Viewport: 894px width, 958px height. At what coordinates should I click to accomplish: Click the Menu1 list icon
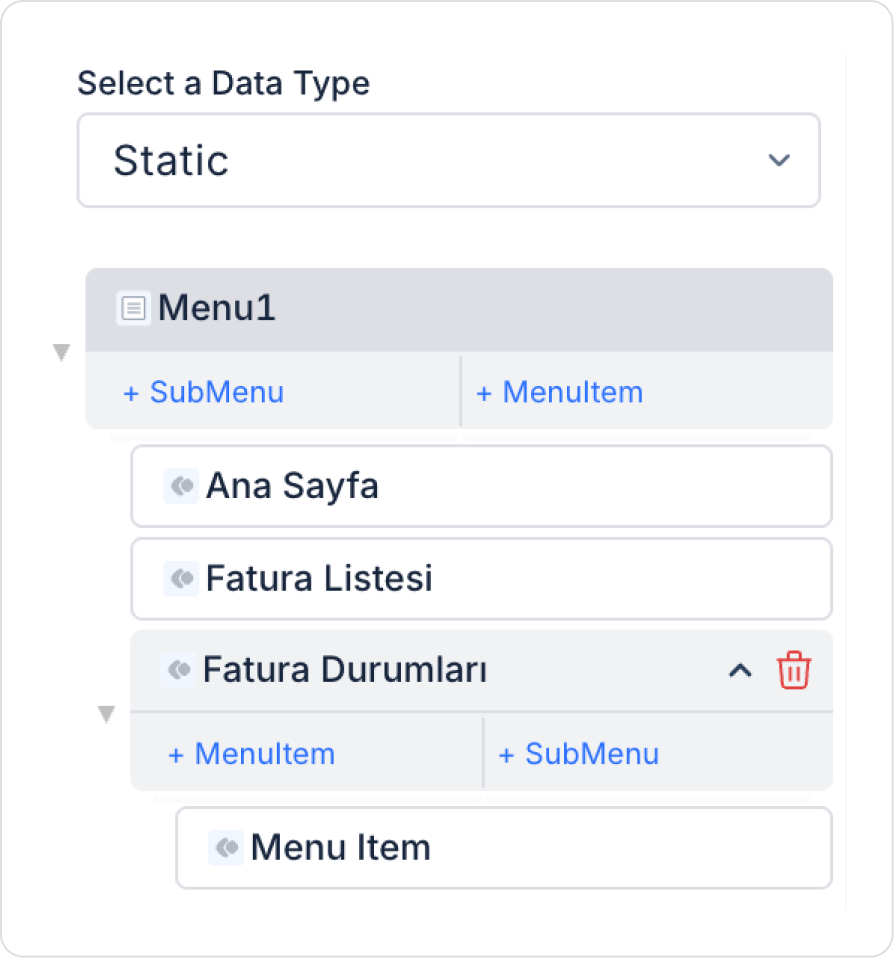[133, 308]
